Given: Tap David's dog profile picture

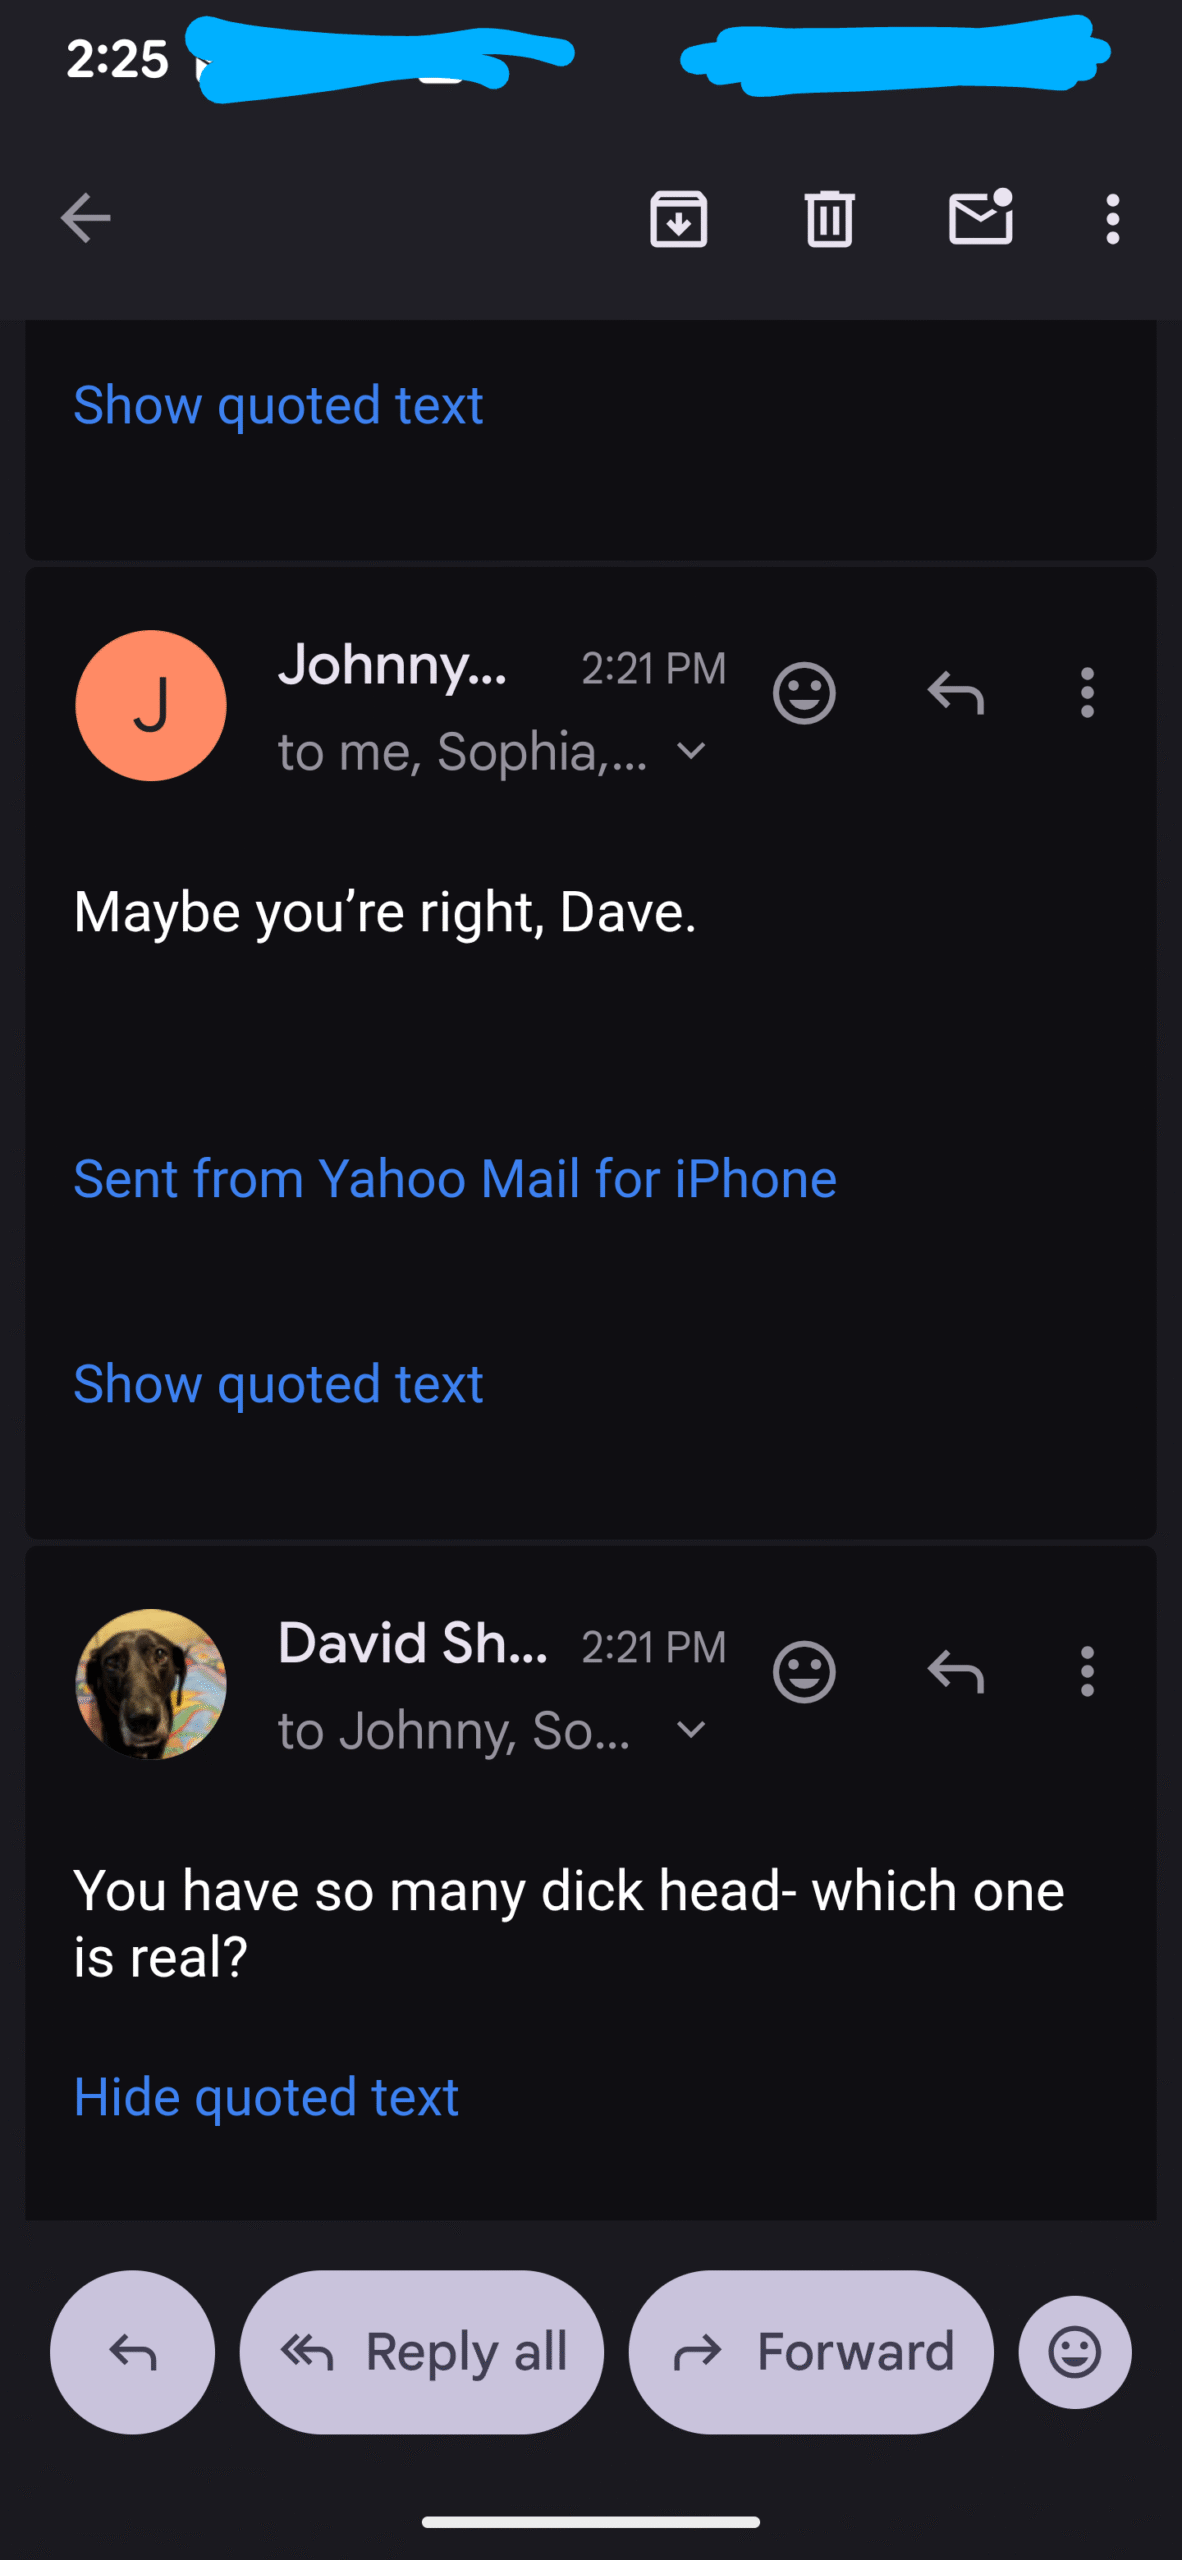Looking at the screenshot, I should 151,1684.
